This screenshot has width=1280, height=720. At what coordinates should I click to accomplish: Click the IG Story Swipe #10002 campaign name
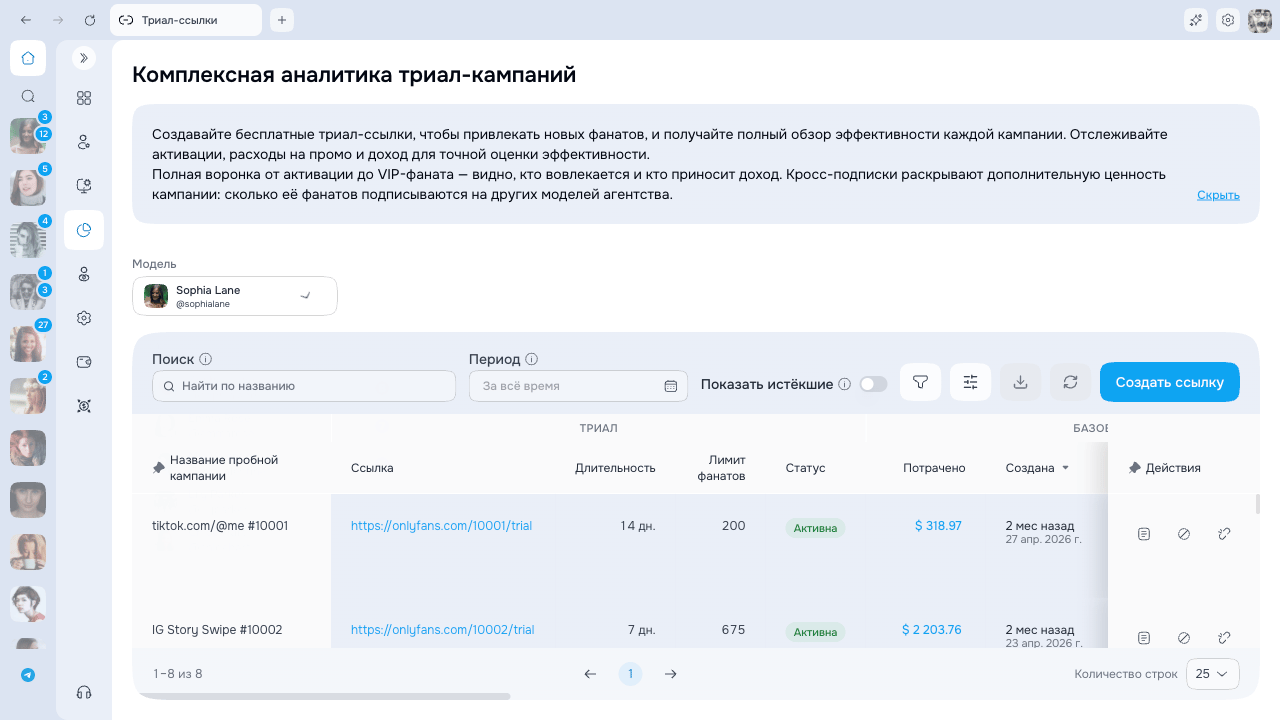click(217, 630)
